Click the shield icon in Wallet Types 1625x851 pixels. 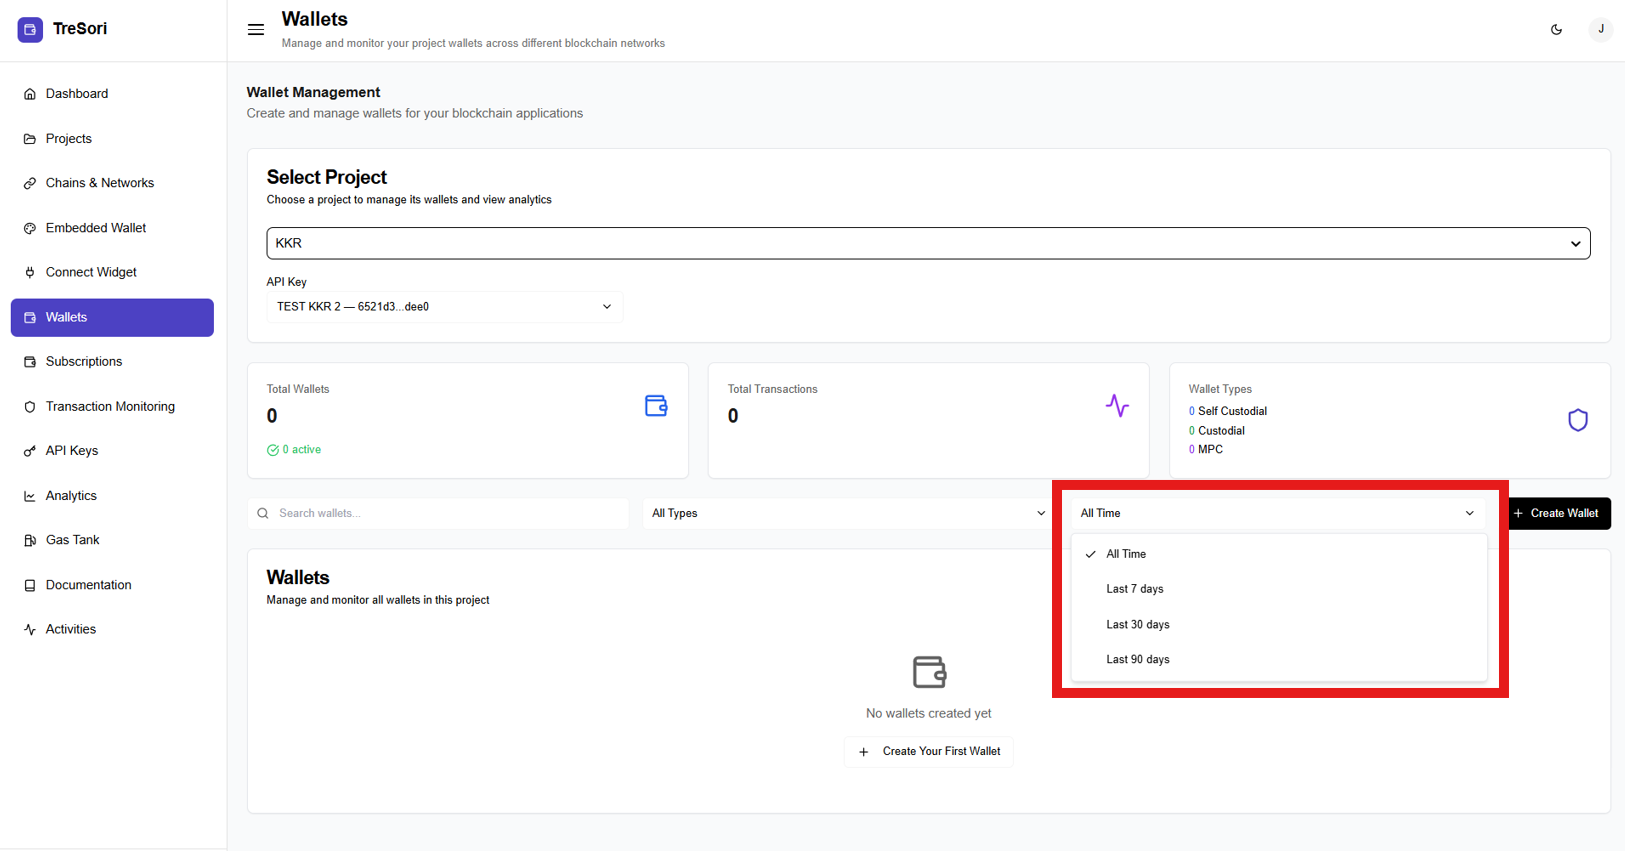(x=1577, y=420)
